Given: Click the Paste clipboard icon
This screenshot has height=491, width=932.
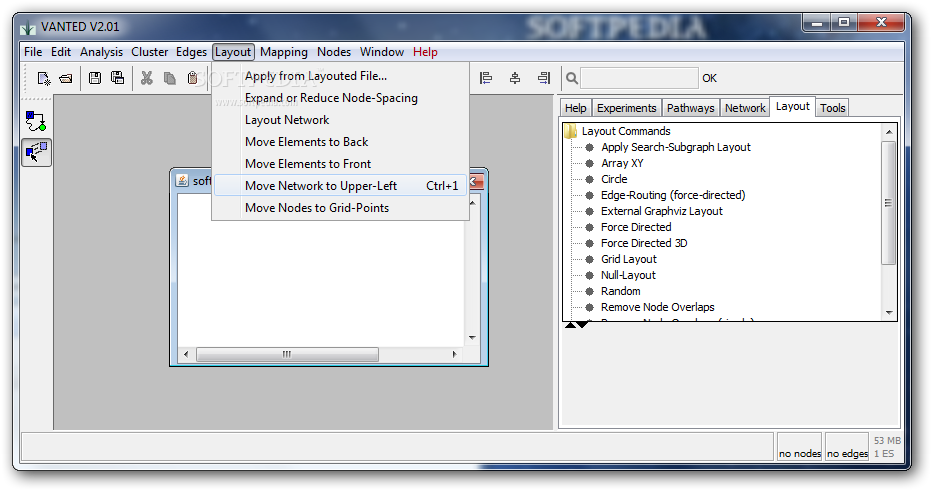Looking at the screenshot, I should point(192,78).
